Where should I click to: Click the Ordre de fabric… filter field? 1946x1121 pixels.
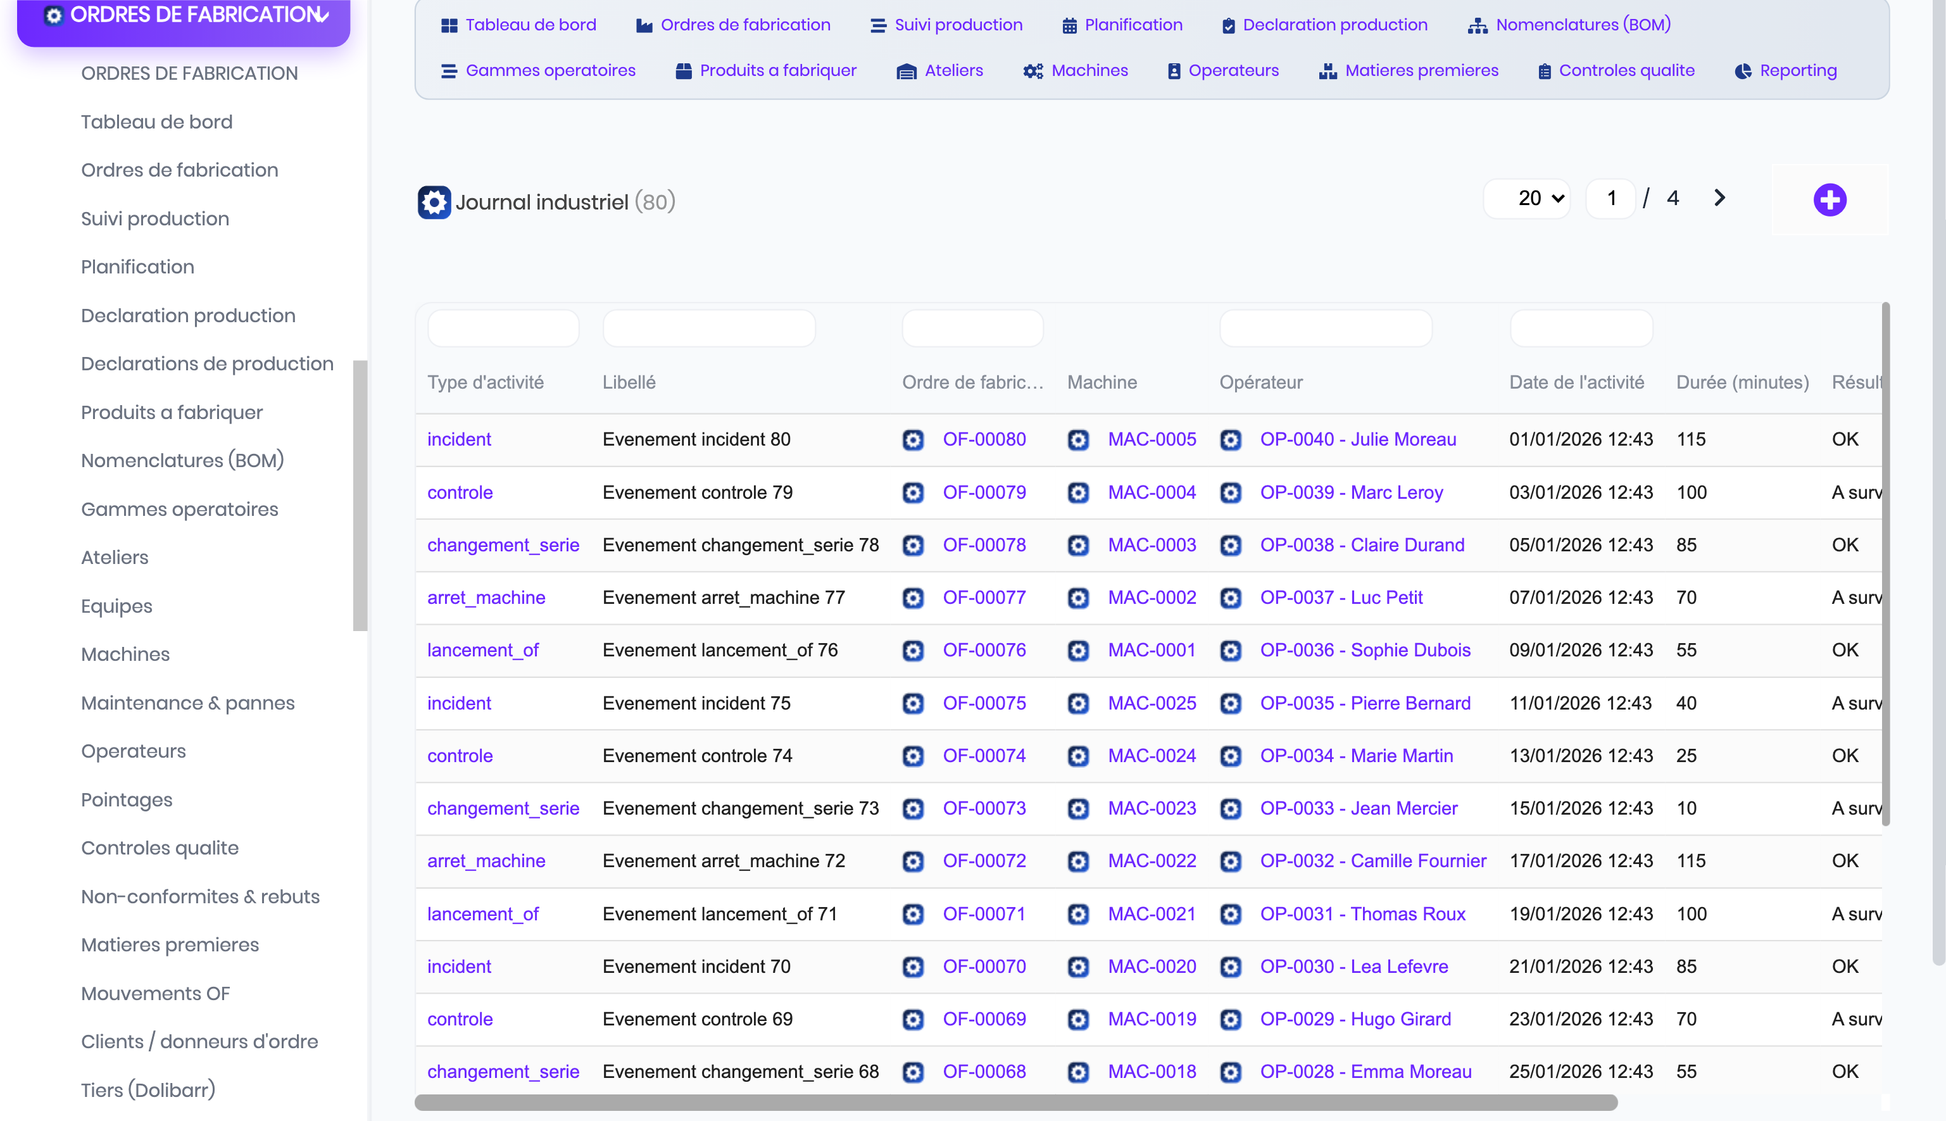(x=972, y=328)
